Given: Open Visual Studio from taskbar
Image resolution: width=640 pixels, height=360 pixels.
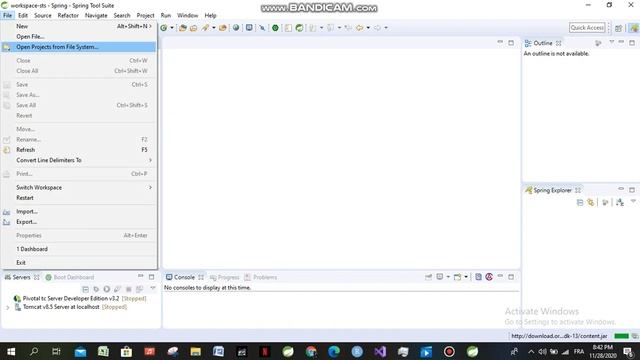Looking at the screenshot, I should [x=380, y=351].
